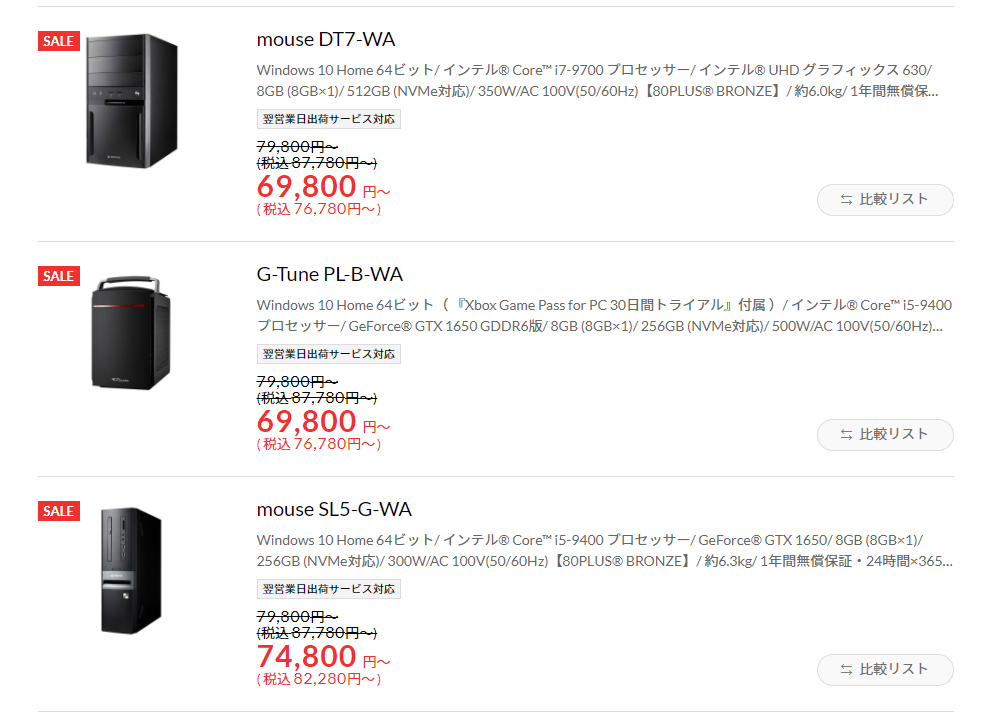Click the SALE badge on mouse DT7-WA
The width and height of the screenshot is (990, 719).
click(x=59, y=41)
